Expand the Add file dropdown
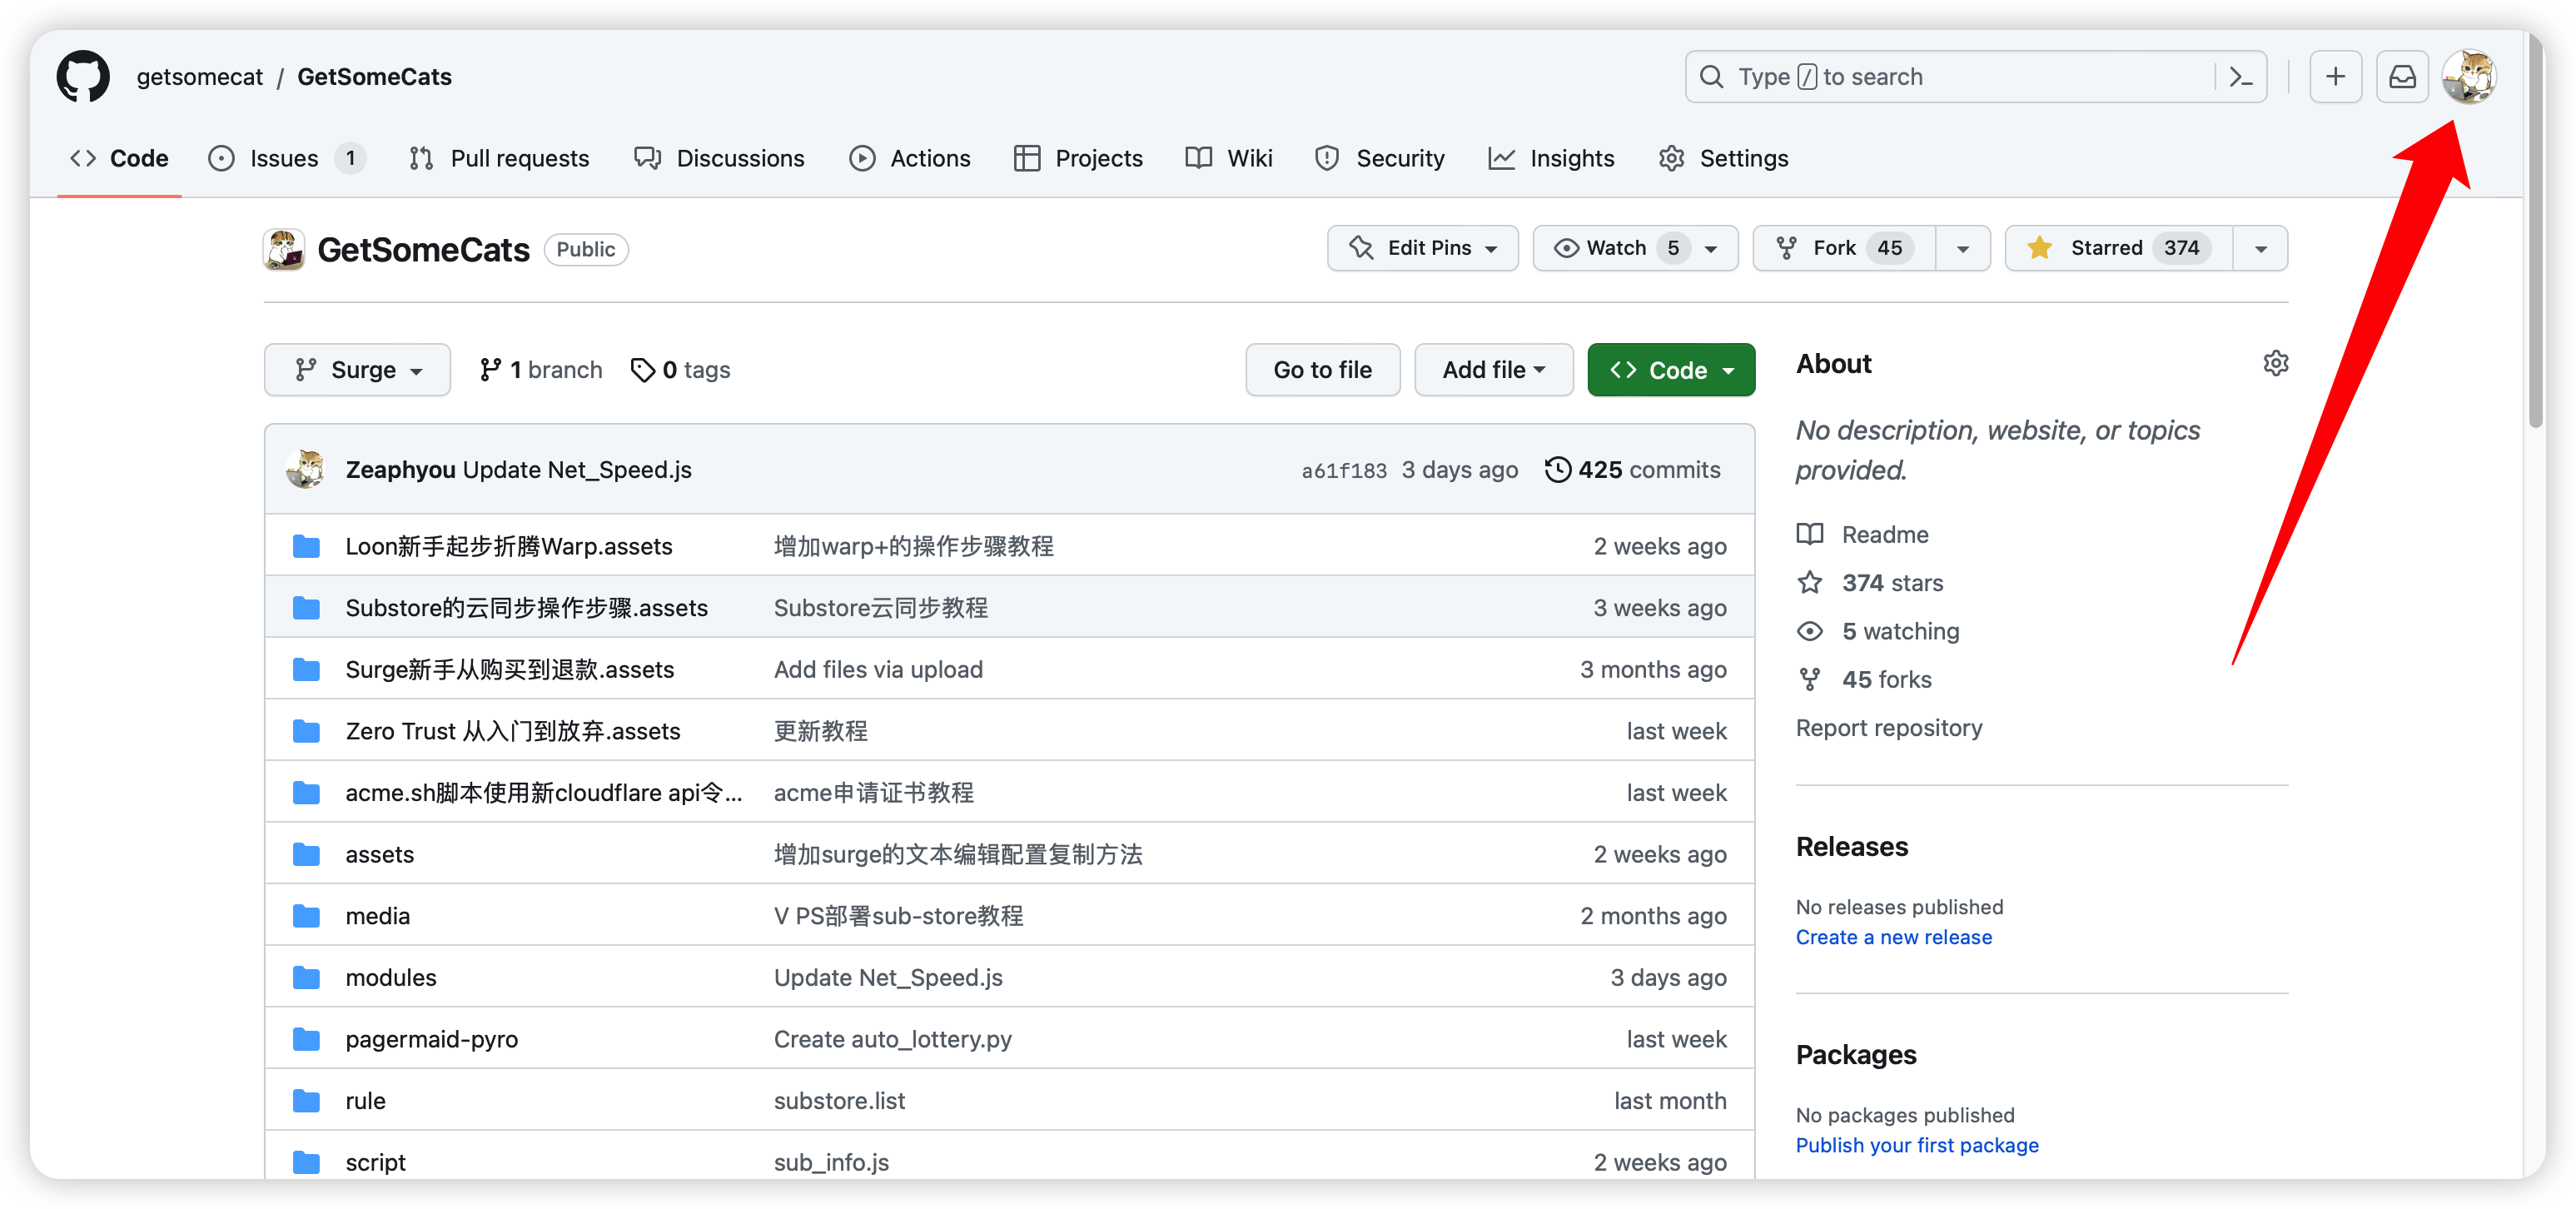Screen dimensions: 2576x1209 [x=1493, y=370]
